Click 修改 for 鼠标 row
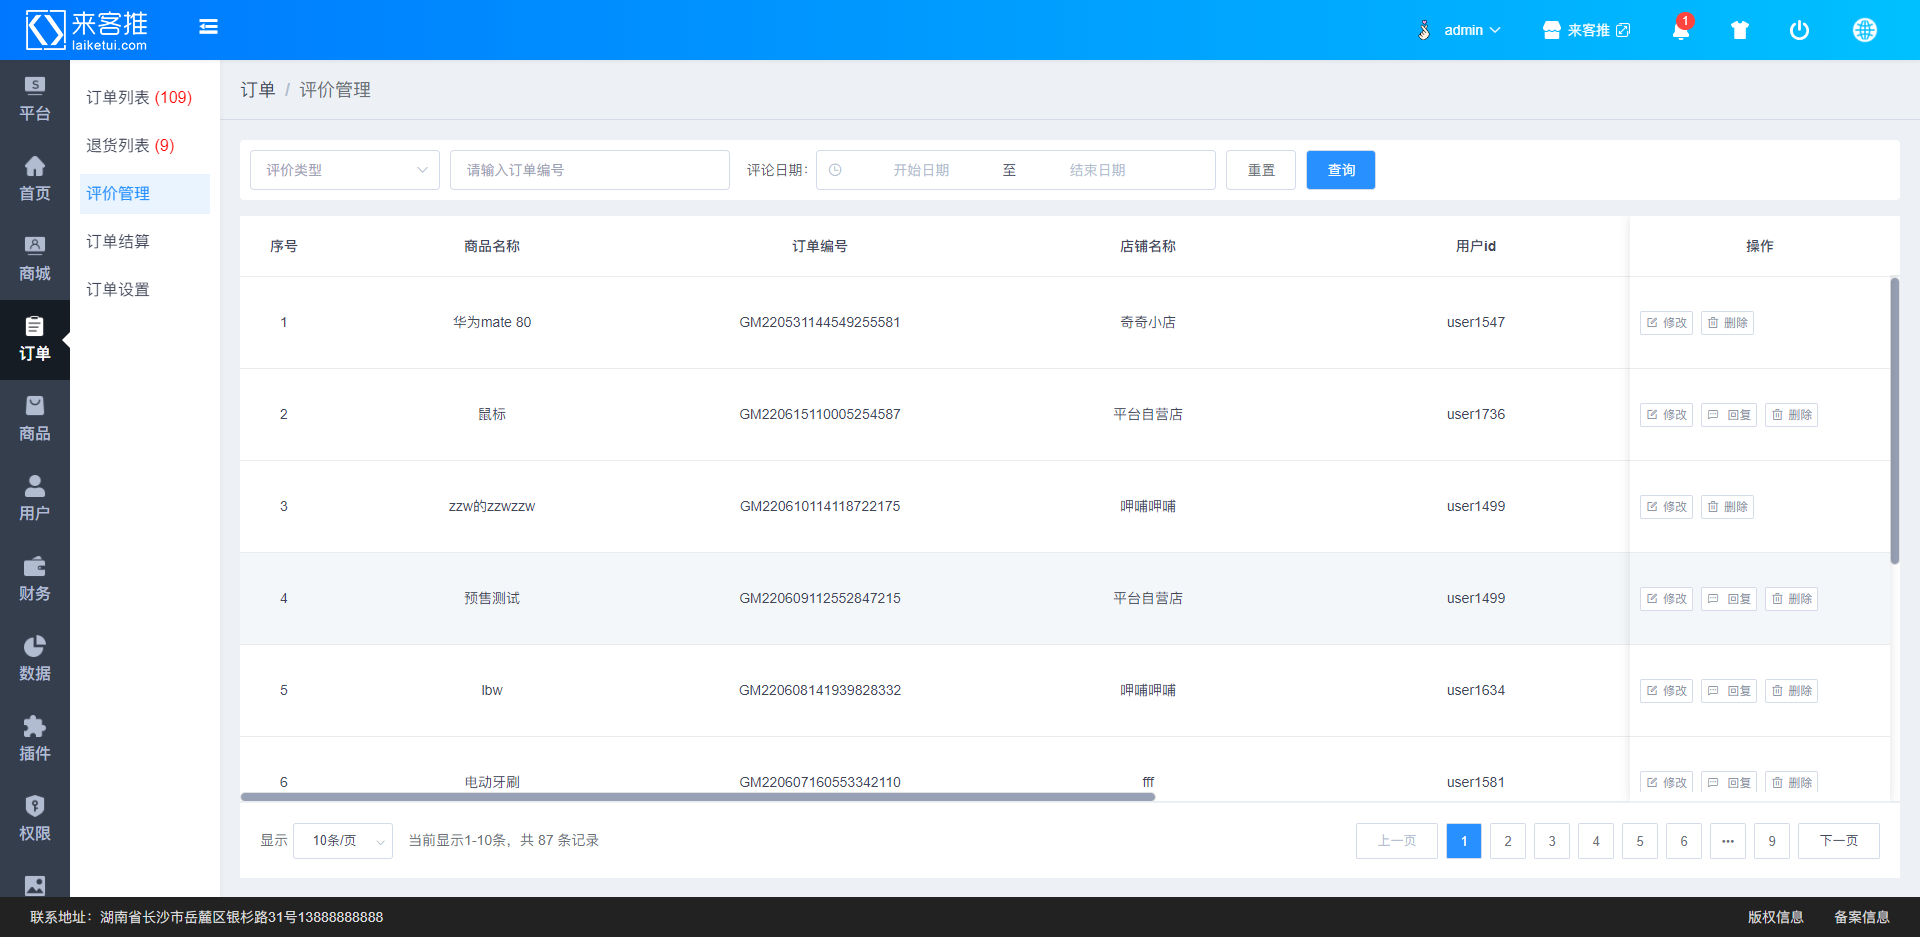1920x937 pixels. point(1666,415)
